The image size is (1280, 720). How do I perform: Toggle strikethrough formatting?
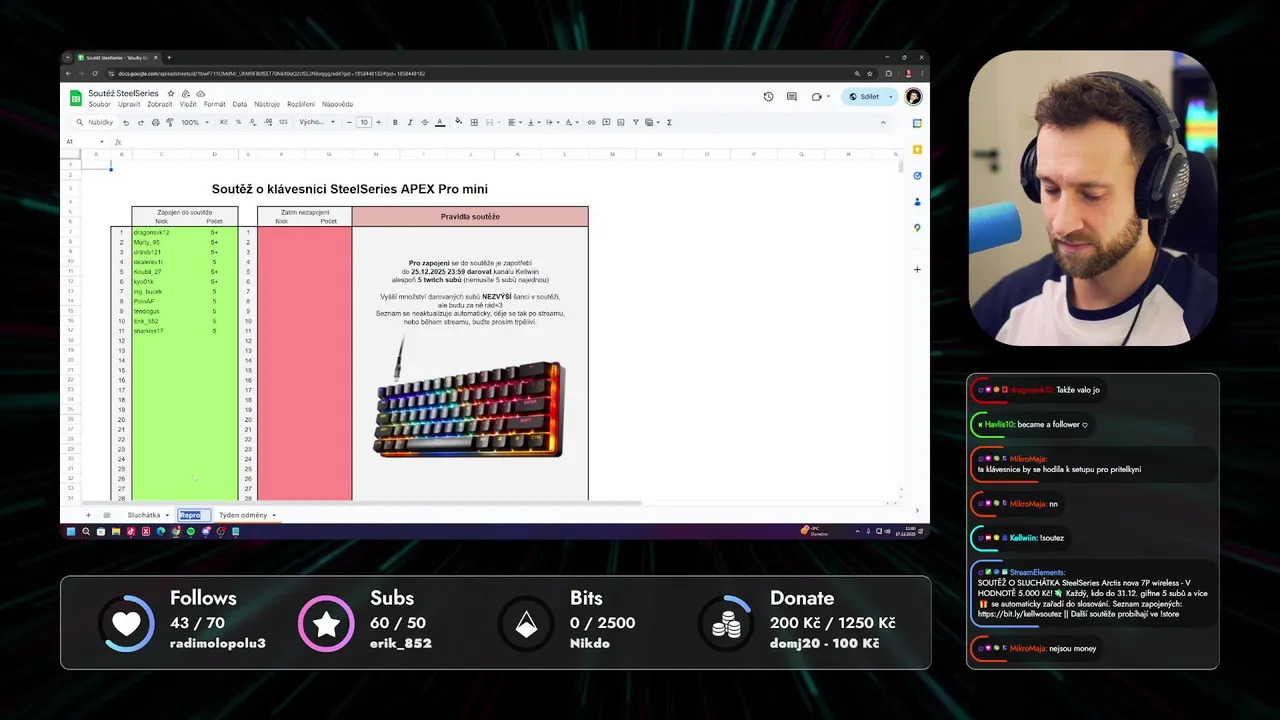(x=425, y=122)
